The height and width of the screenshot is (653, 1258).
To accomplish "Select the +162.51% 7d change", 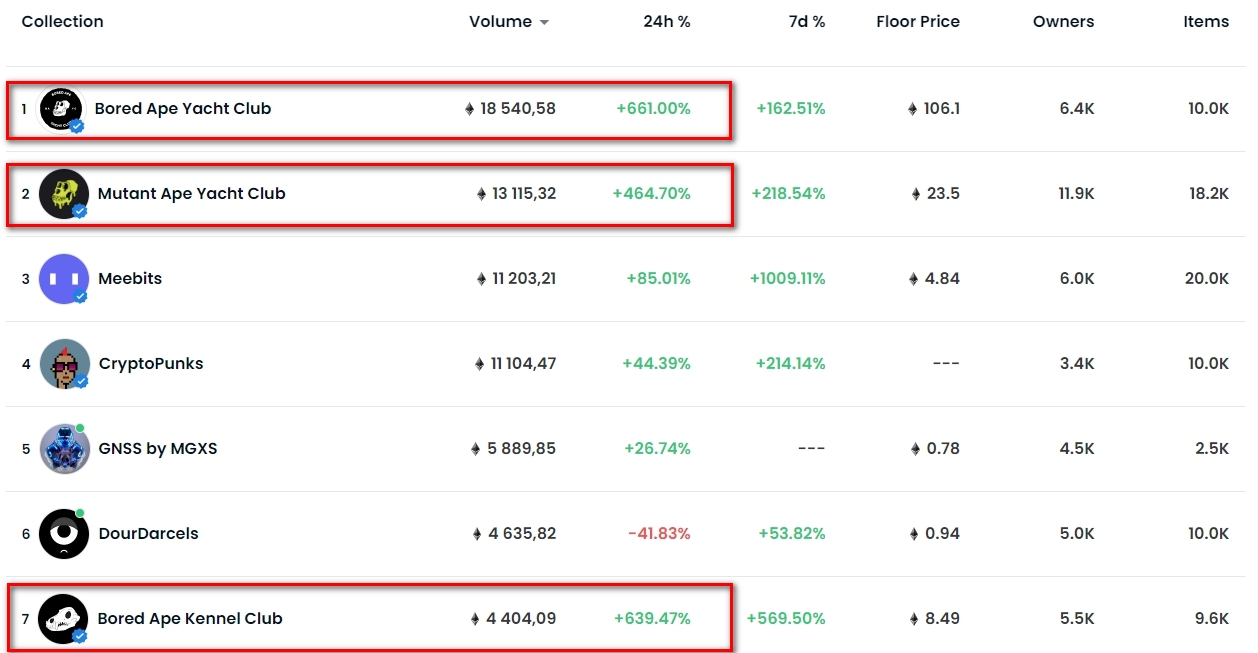I will point(791,108).
